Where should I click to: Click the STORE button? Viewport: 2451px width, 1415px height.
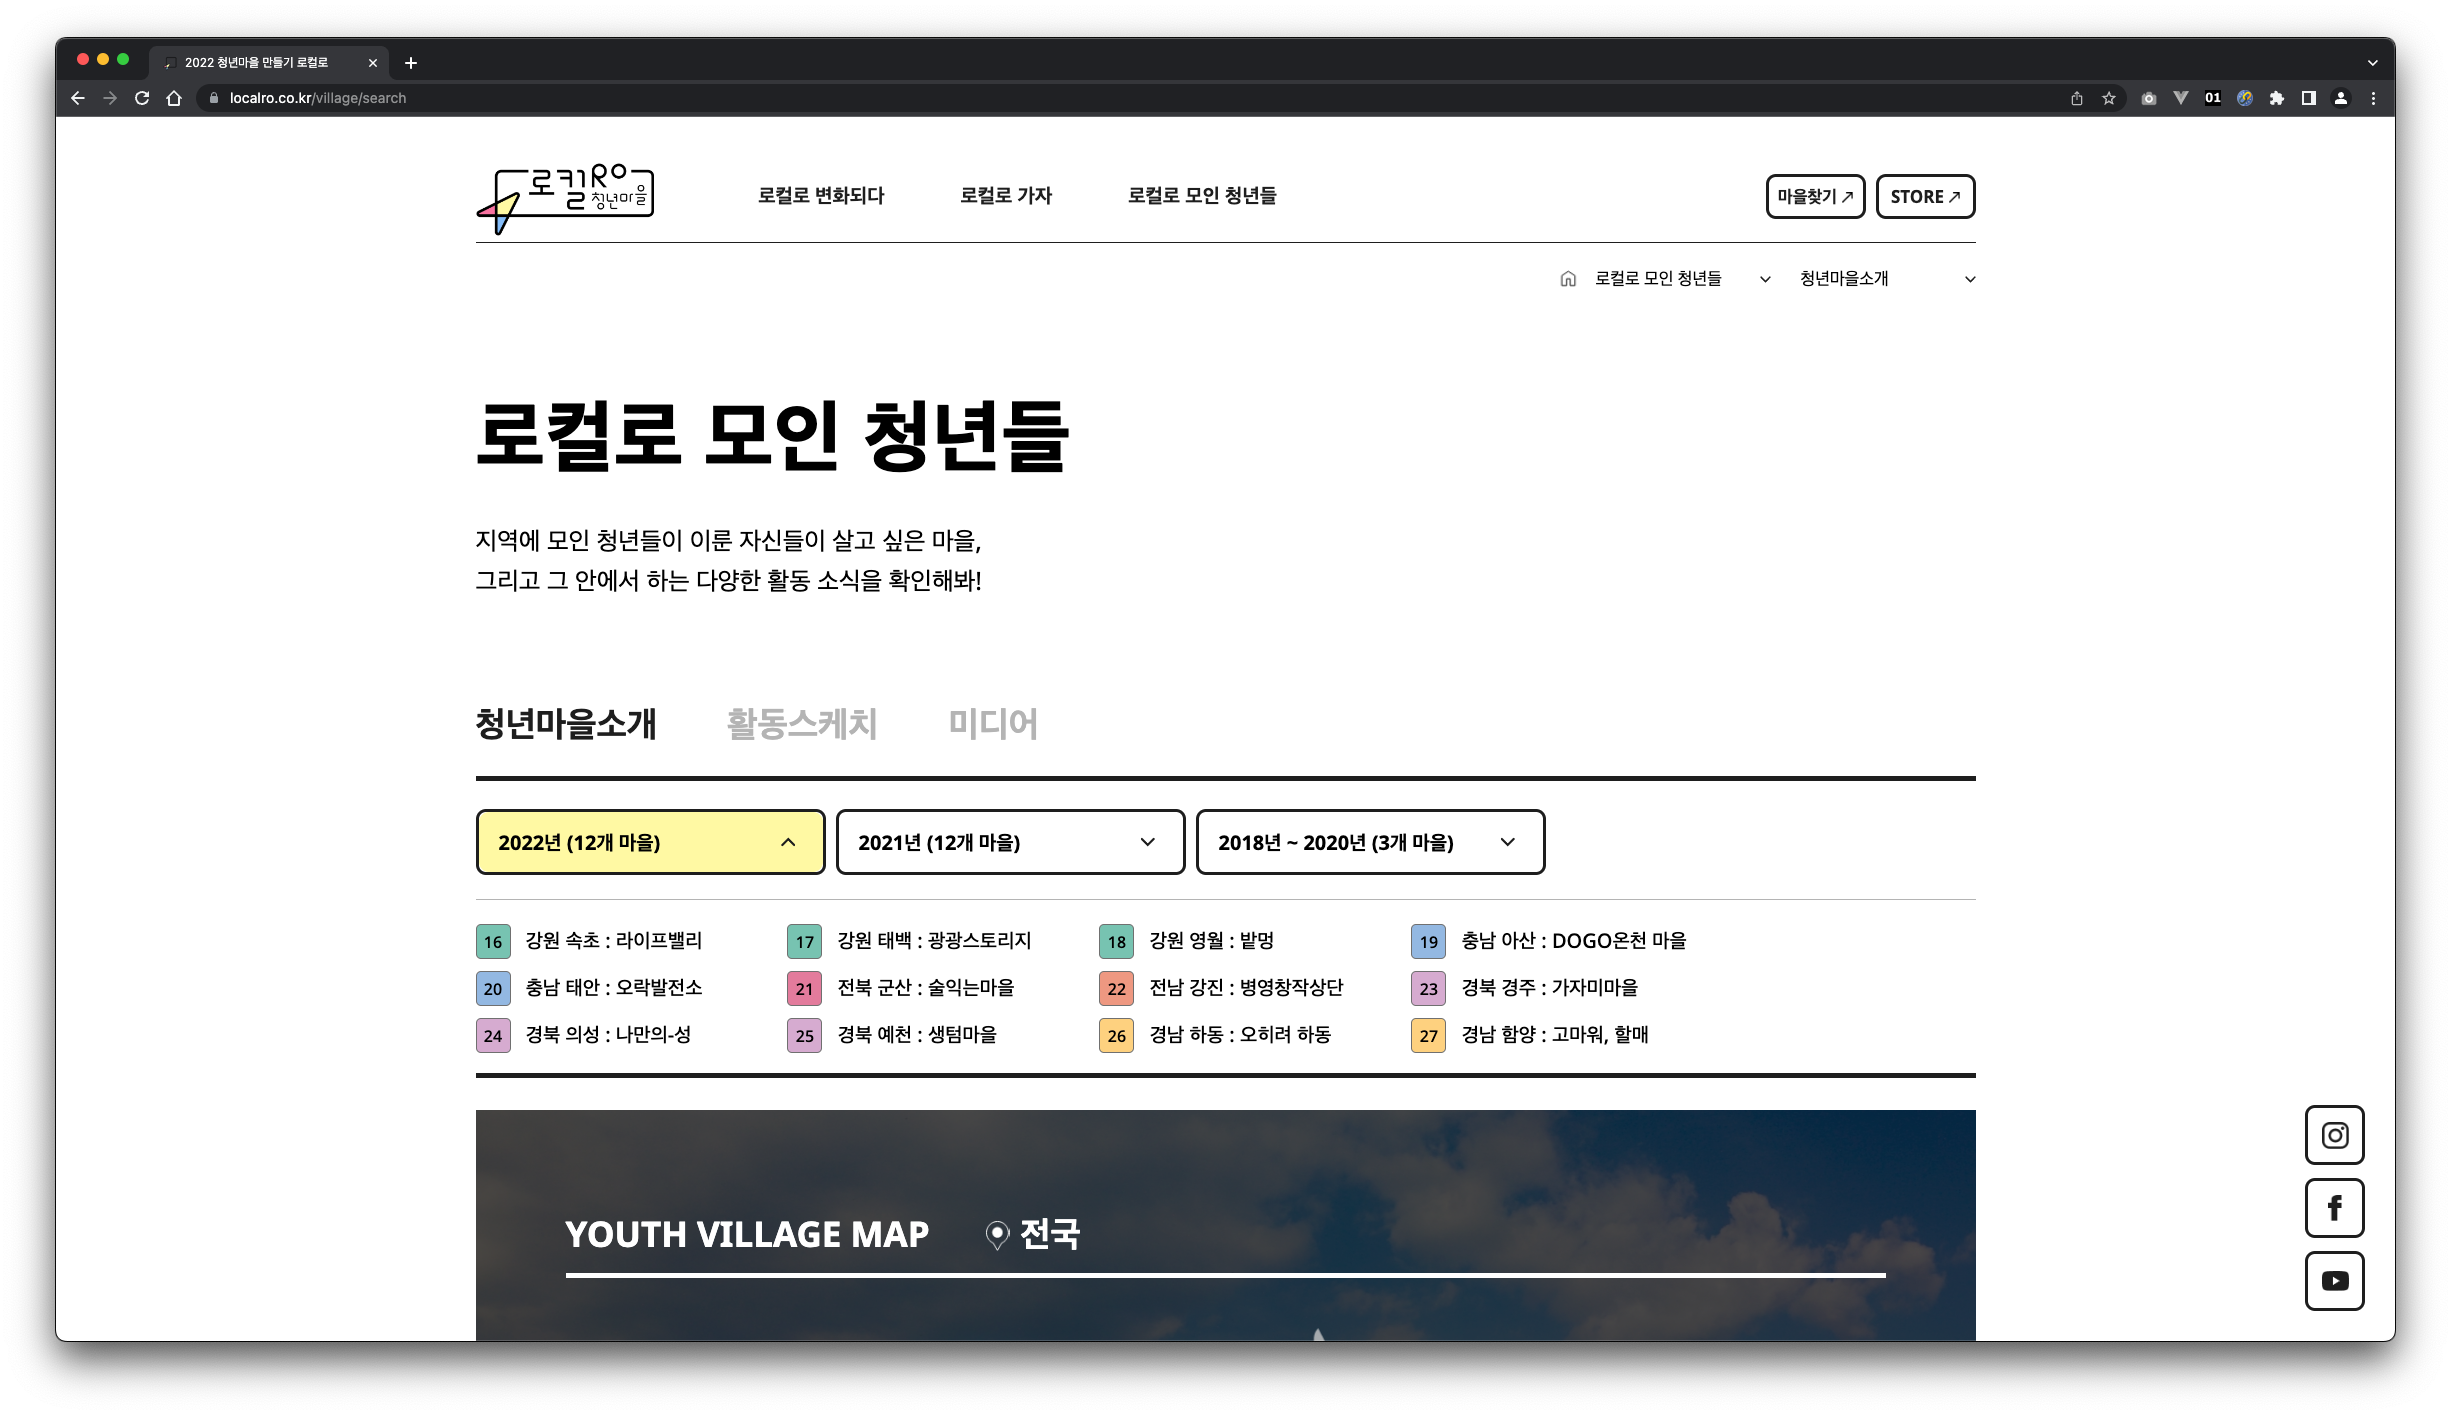(1925, 196)
